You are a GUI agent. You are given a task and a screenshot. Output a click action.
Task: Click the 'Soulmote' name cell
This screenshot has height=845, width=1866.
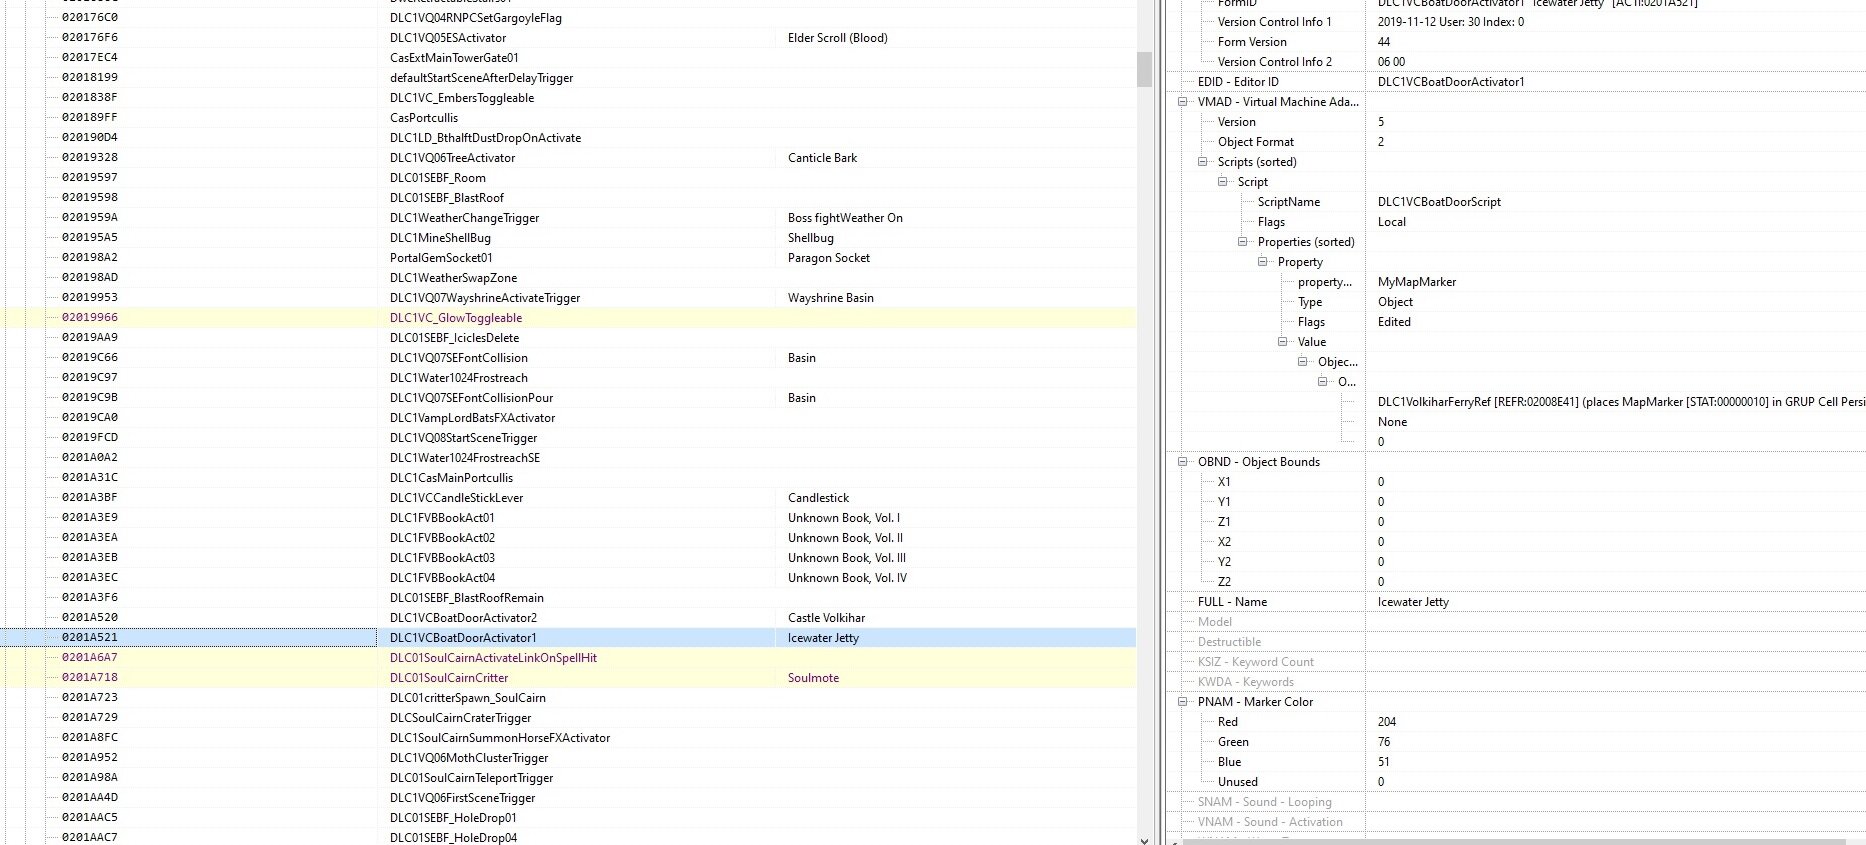click(x=814, y=678)
